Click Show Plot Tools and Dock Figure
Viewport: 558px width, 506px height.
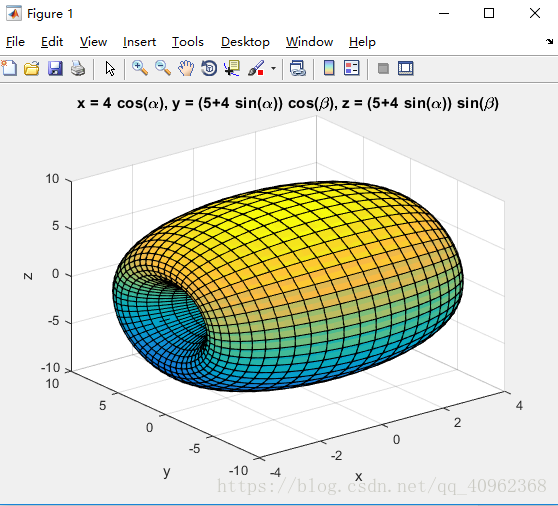(405, 68)
